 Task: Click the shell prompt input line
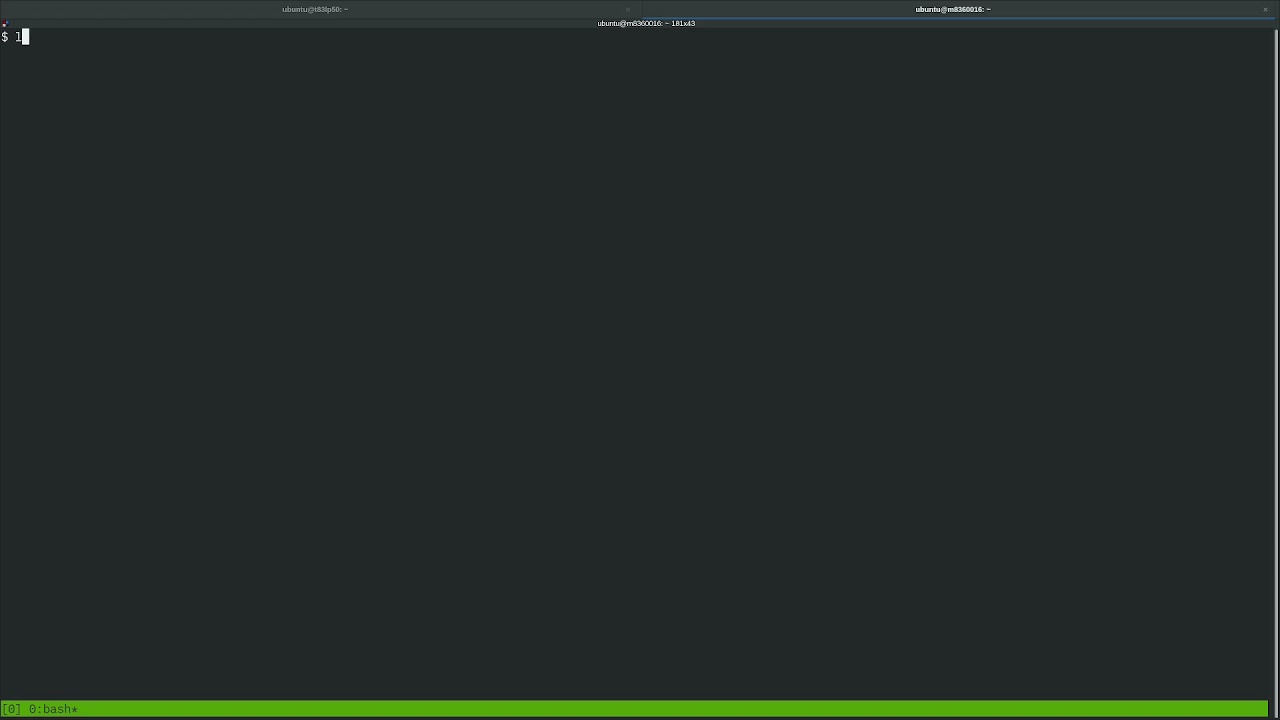(634, 37)
